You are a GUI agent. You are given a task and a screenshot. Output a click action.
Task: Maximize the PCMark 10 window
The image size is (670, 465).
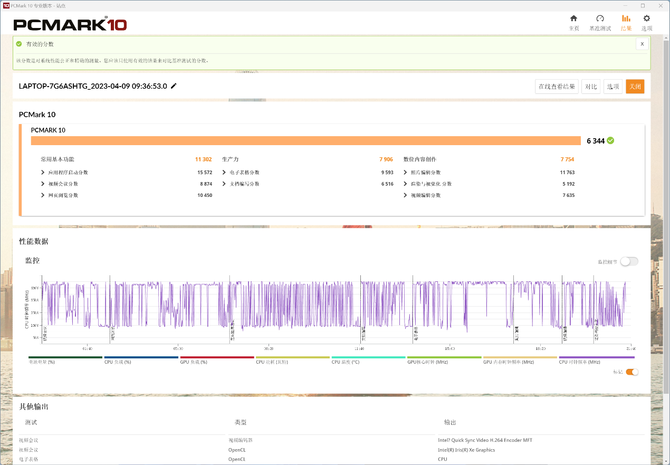point(643,6)
